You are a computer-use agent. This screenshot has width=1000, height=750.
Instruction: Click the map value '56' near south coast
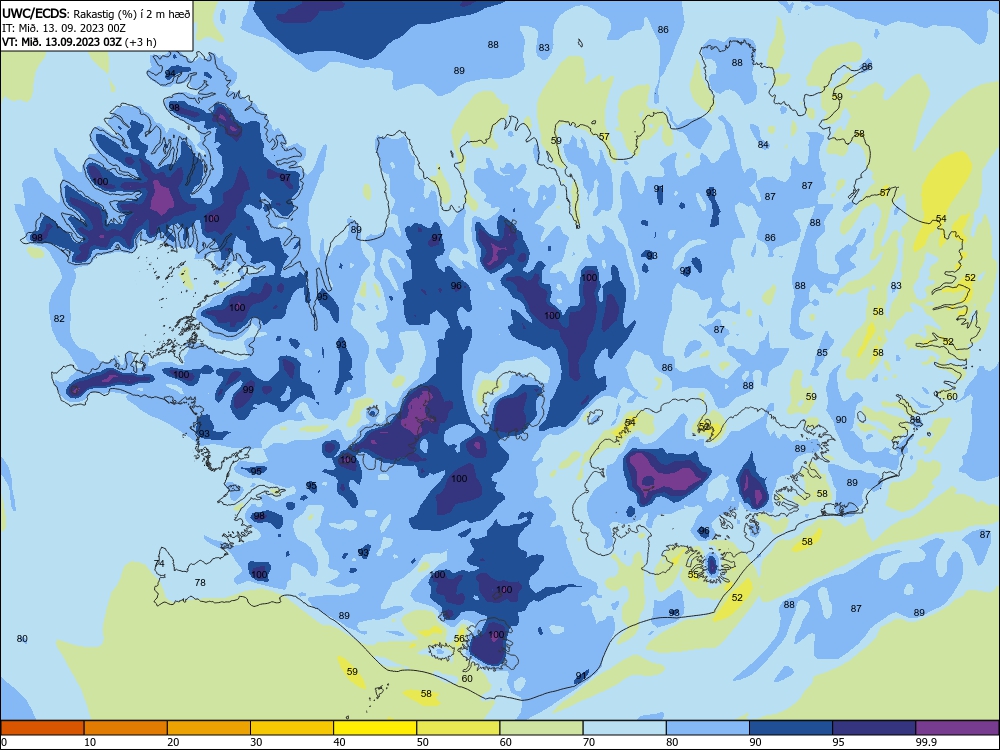(x=459, y=638)
